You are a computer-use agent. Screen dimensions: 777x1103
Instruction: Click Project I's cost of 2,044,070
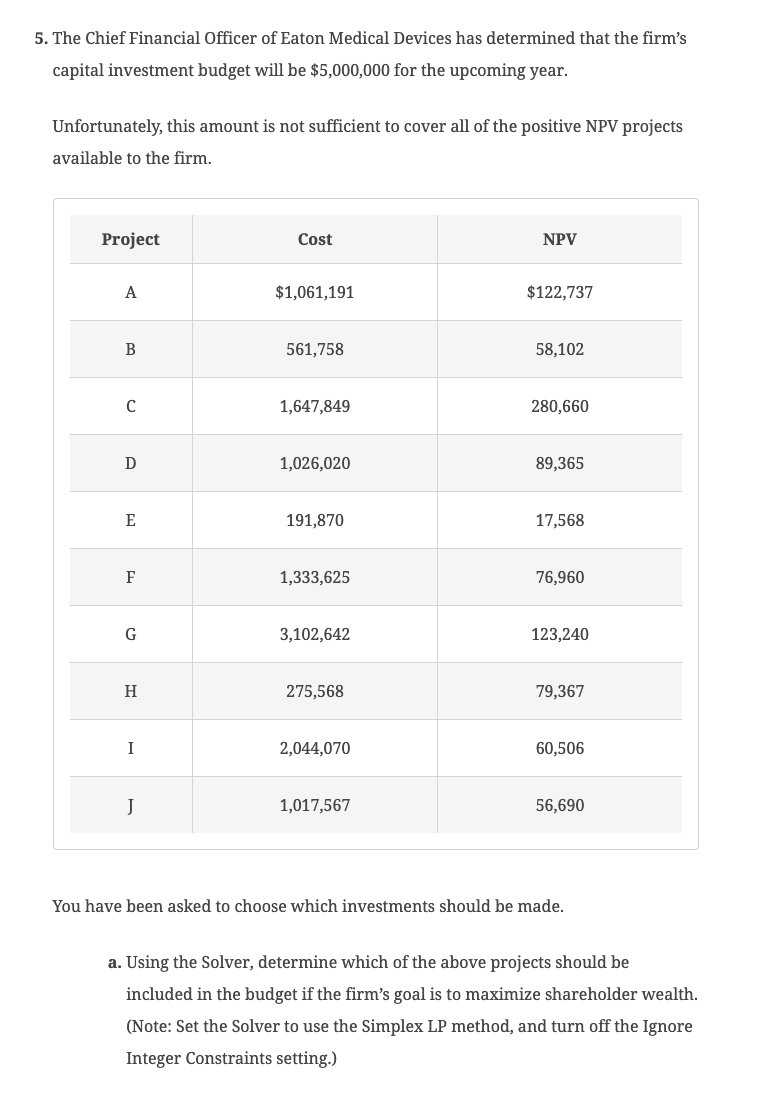point(315,748)
